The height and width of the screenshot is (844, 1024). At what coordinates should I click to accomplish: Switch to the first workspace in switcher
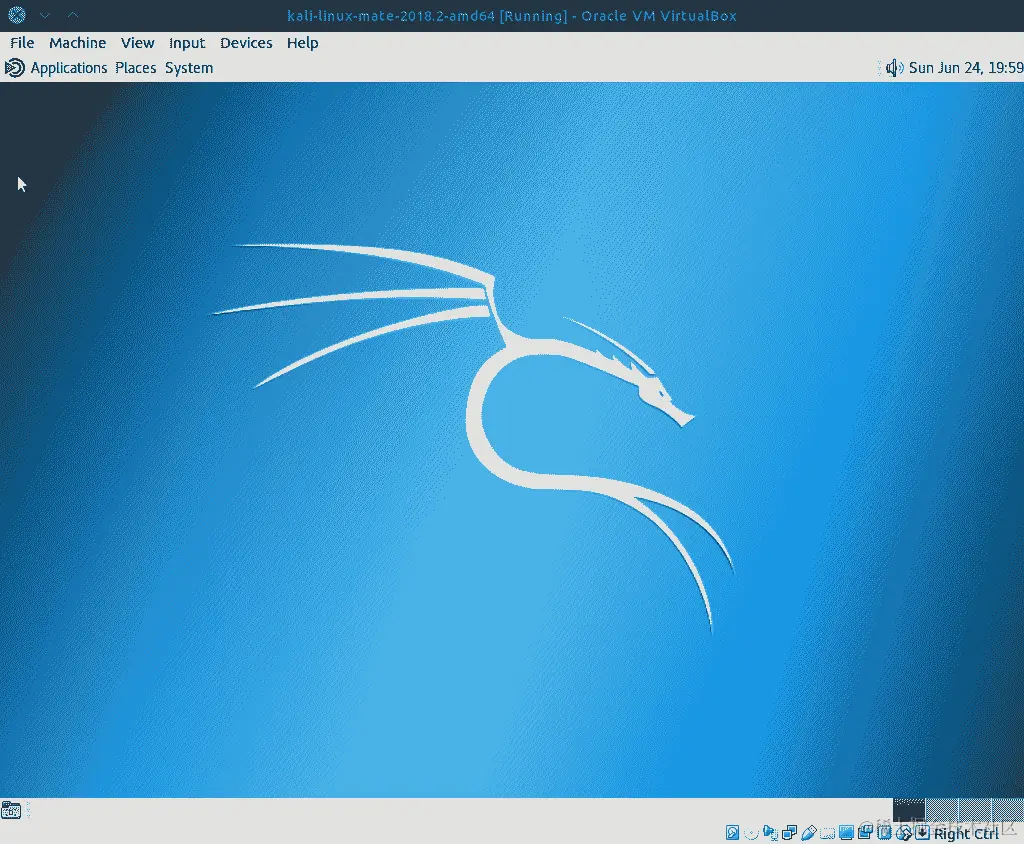click(x=909, y=810)
